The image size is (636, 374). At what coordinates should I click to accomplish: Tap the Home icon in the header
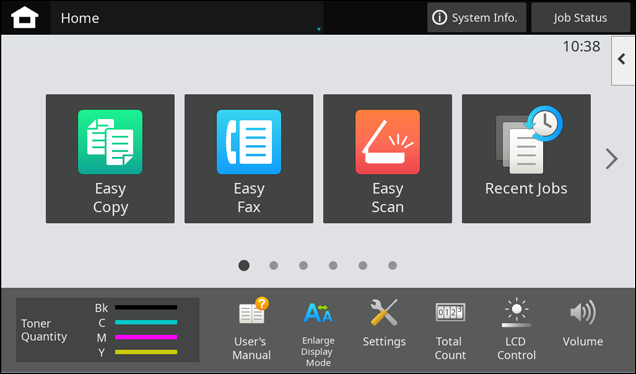click(x=25, y=17)
